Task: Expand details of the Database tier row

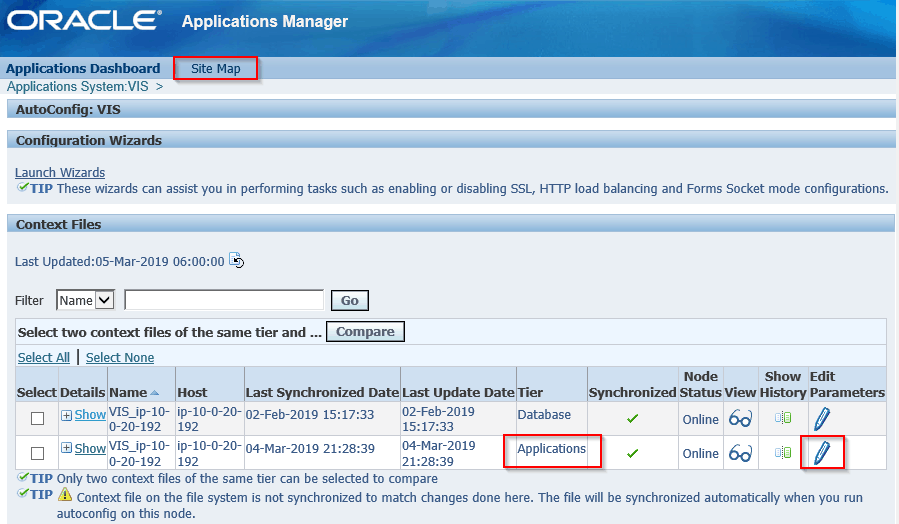Action: coord(67,415)
